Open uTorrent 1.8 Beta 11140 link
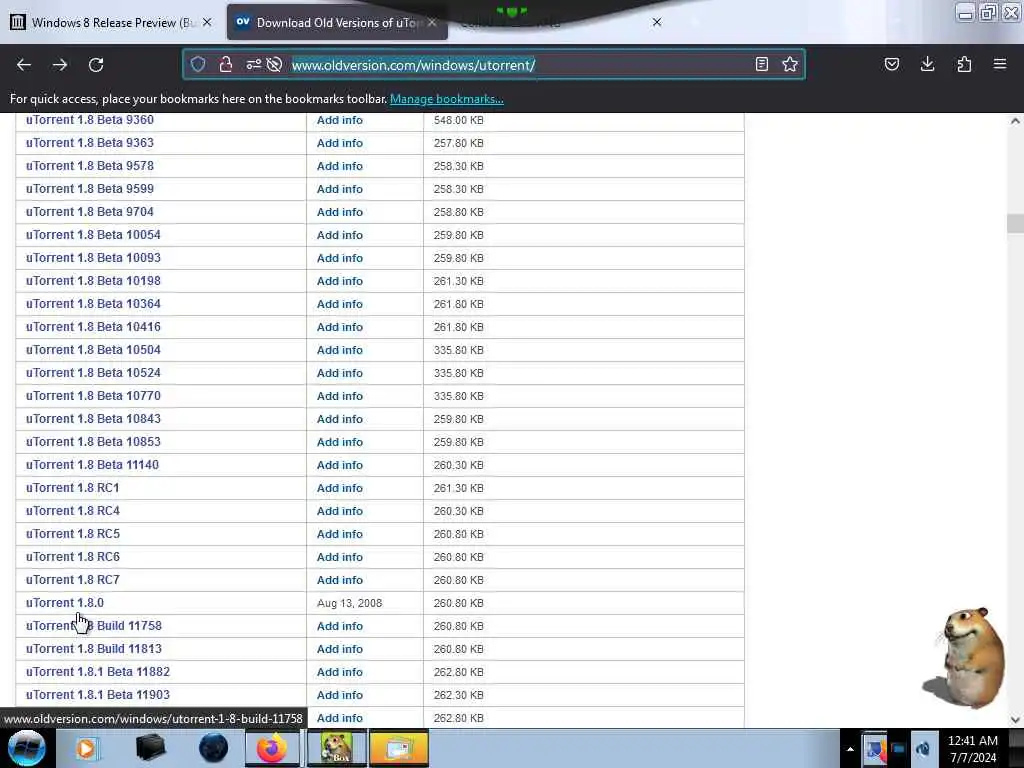Screen dimensions: 1024x768 click(93, 465)
